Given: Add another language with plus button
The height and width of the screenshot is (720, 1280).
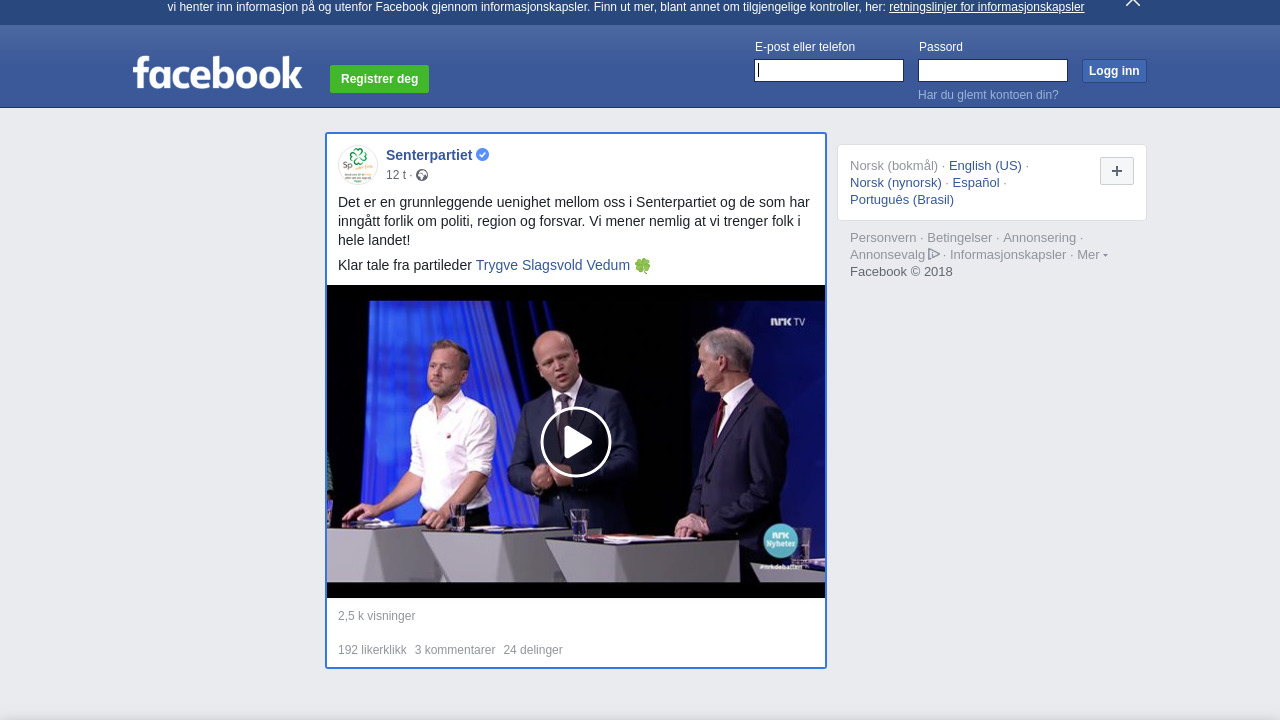Looking at the screenshot, I should (x=1117, y=171).
